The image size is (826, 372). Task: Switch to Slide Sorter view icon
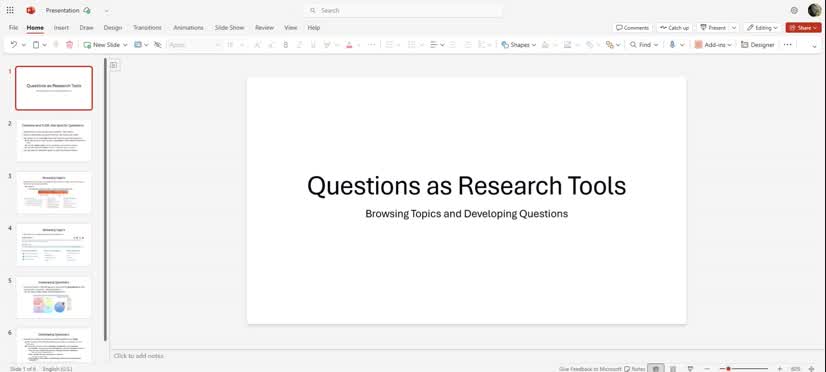click(673, 369)
